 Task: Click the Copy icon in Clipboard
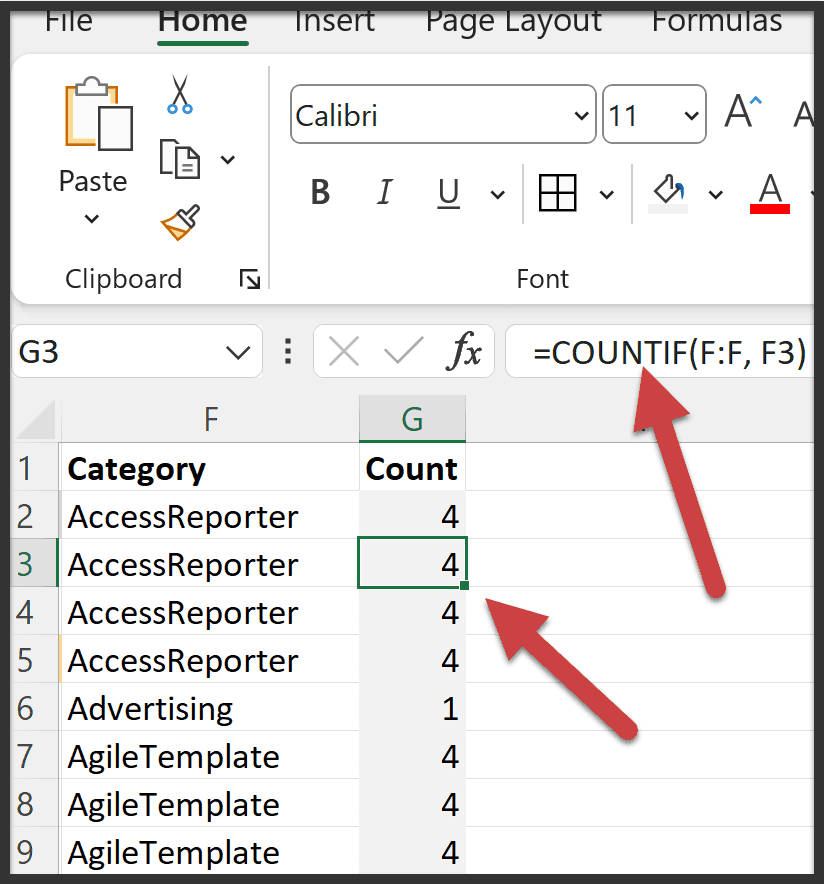(180, 159)
